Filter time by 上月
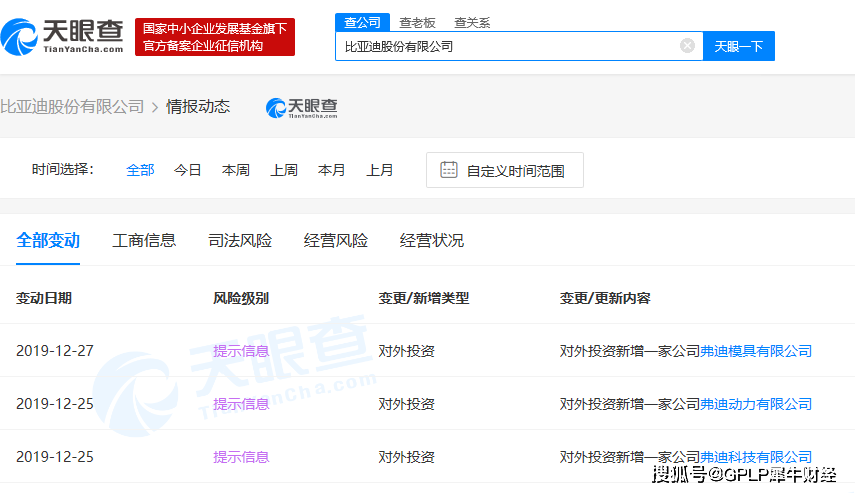 pos(380,170)
